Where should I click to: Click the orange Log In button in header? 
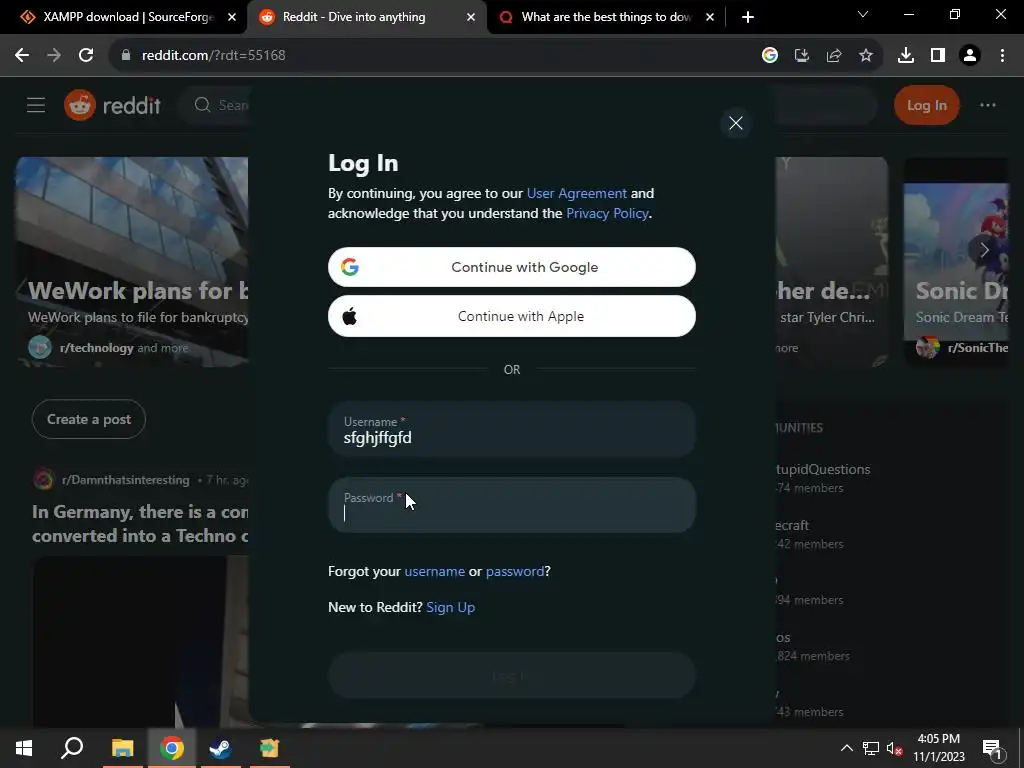(926, 105)
